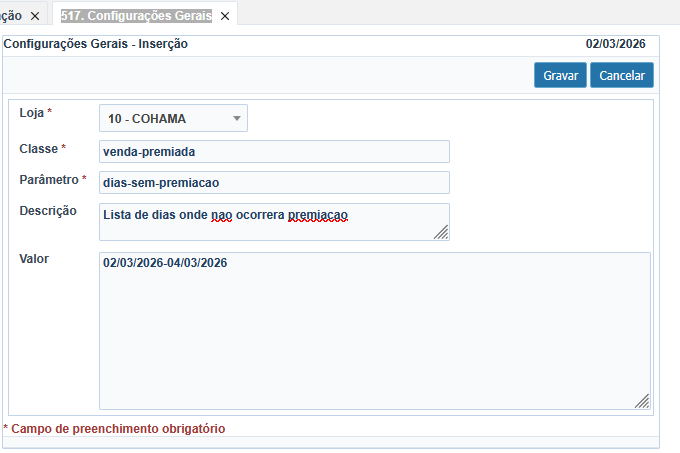Close the partially visible left tab

(x=33, y=17)
